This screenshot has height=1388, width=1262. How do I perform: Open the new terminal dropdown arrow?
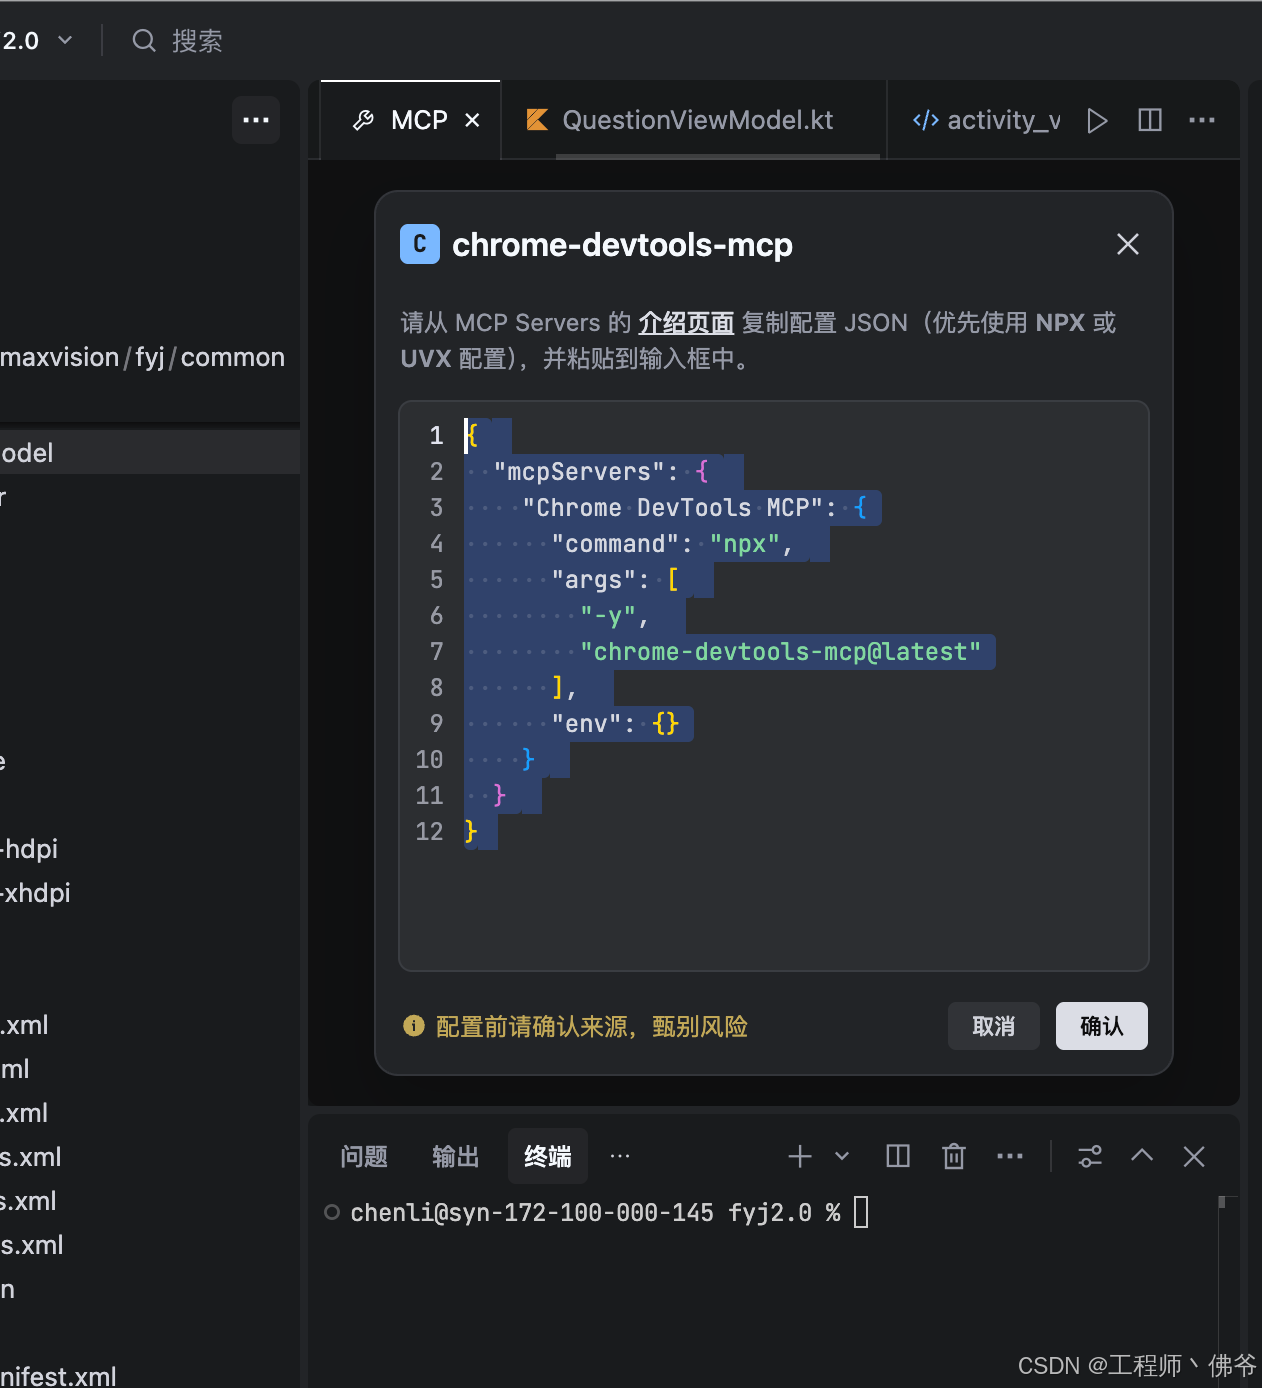coord(842,1157)
